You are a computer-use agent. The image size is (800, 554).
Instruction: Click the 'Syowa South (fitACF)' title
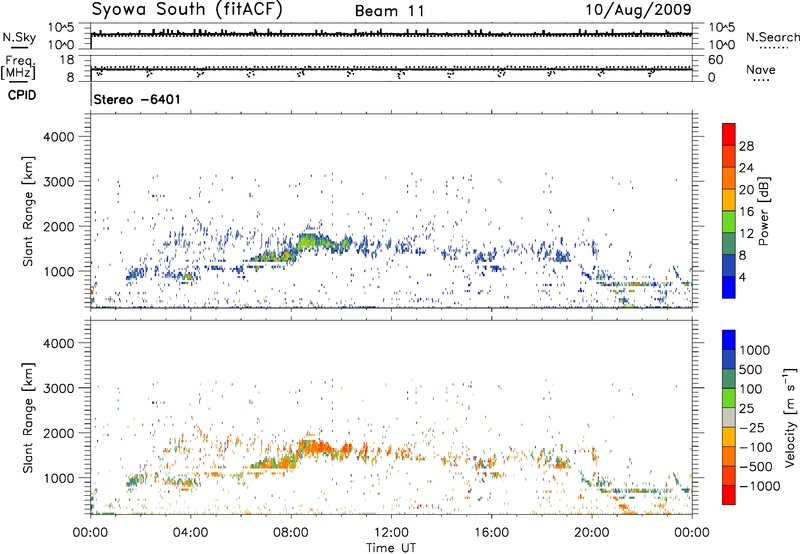click(x=187, y=10)
